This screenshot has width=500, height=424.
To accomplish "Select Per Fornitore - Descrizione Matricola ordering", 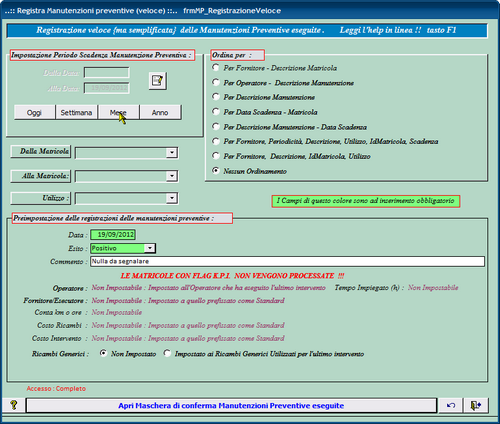I will coord(216,68).
